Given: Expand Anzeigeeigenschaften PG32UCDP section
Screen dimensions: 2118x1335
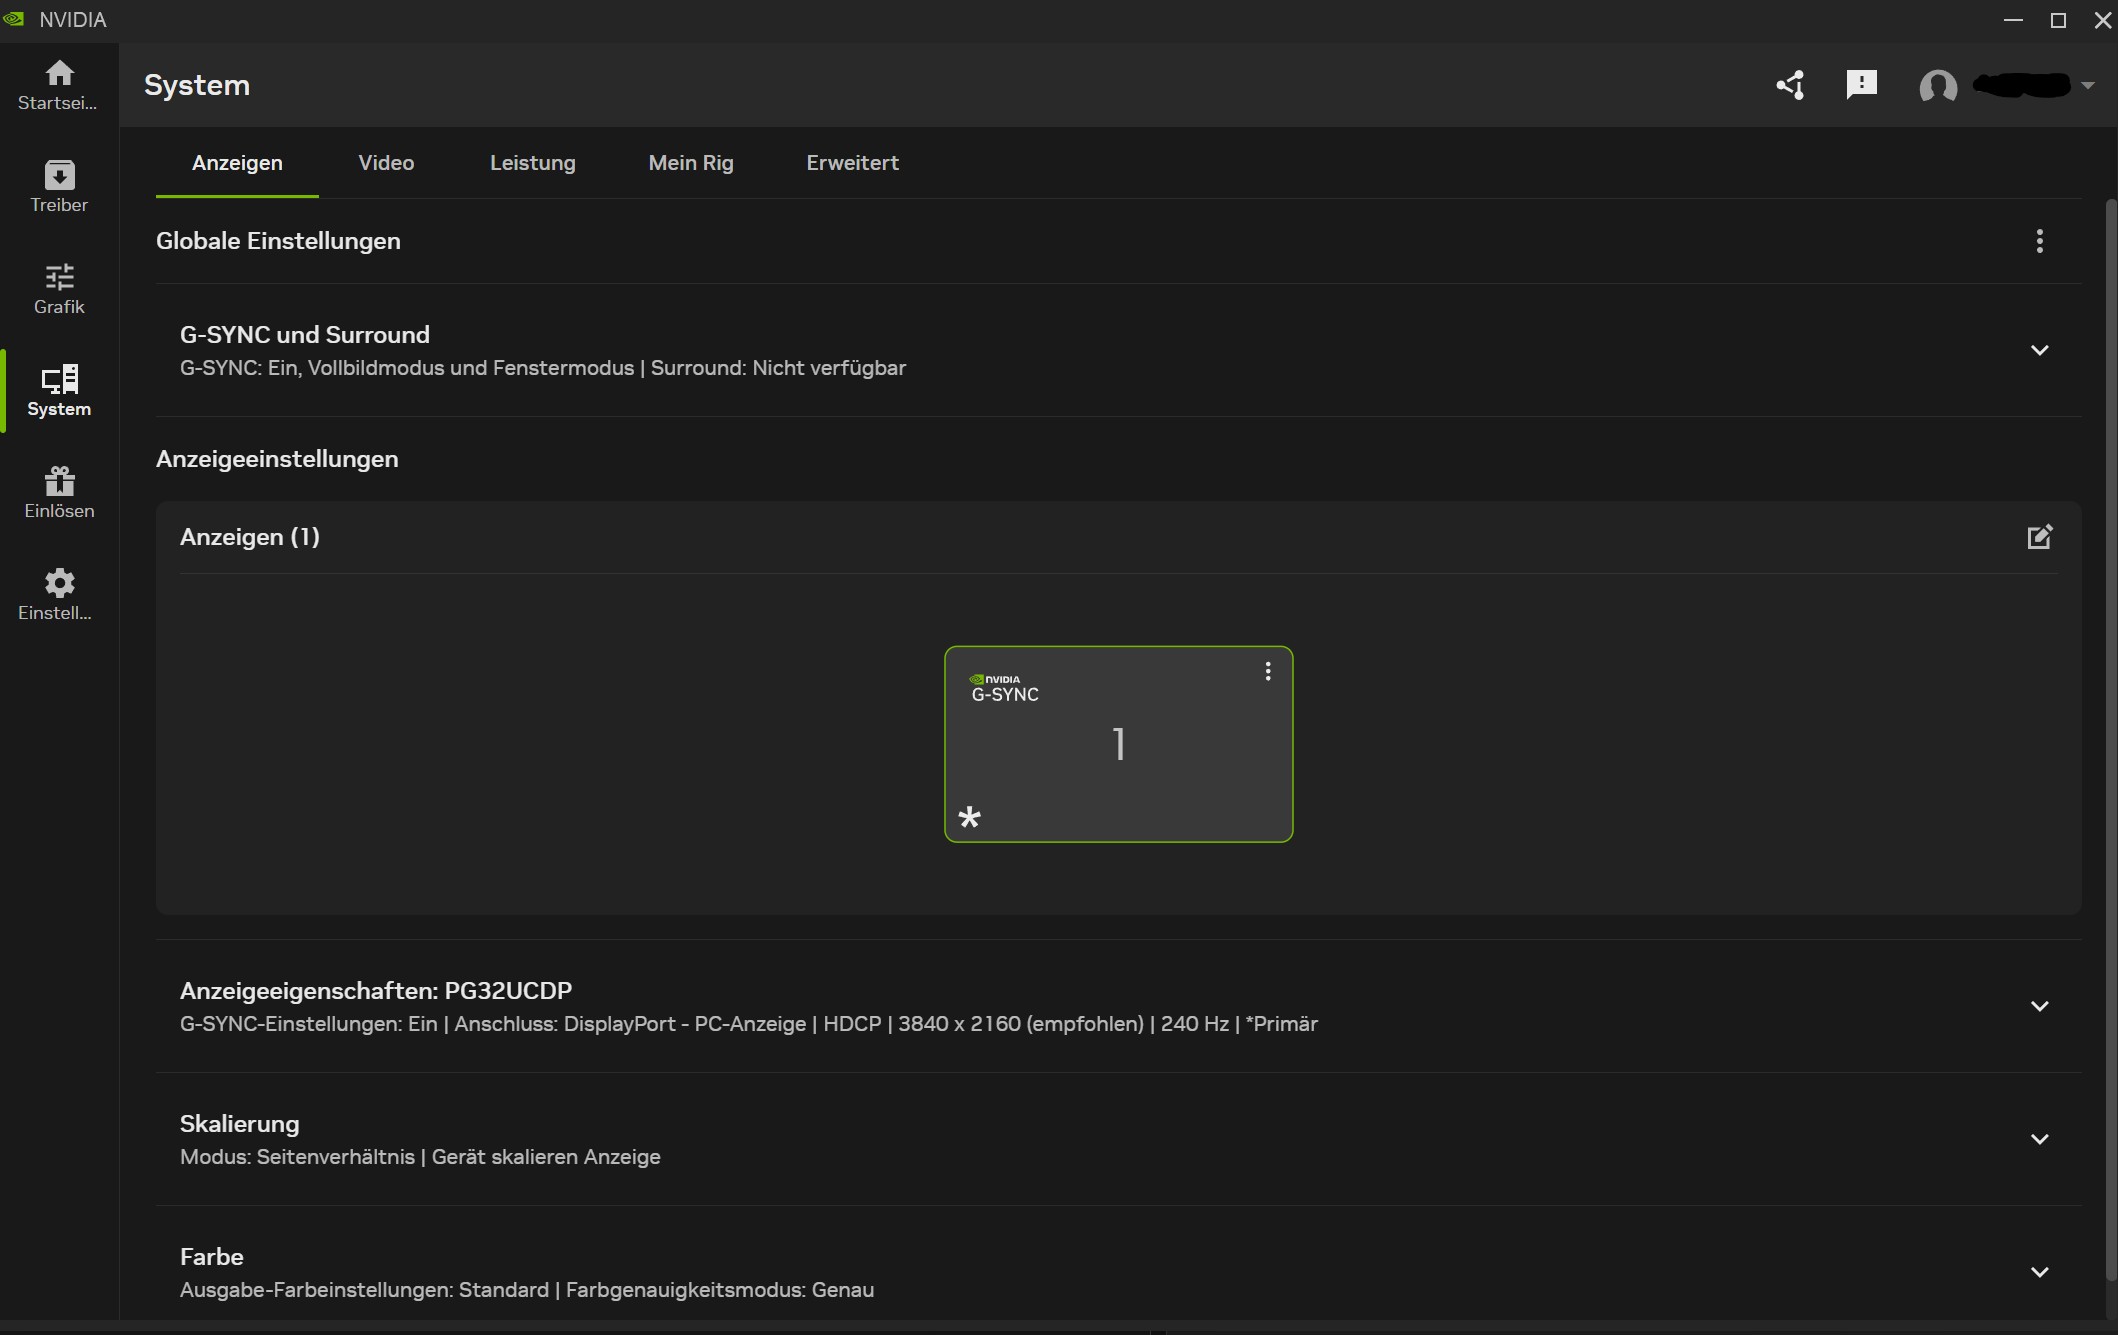Looking at the screenshot, I should pos(2039,1006).
